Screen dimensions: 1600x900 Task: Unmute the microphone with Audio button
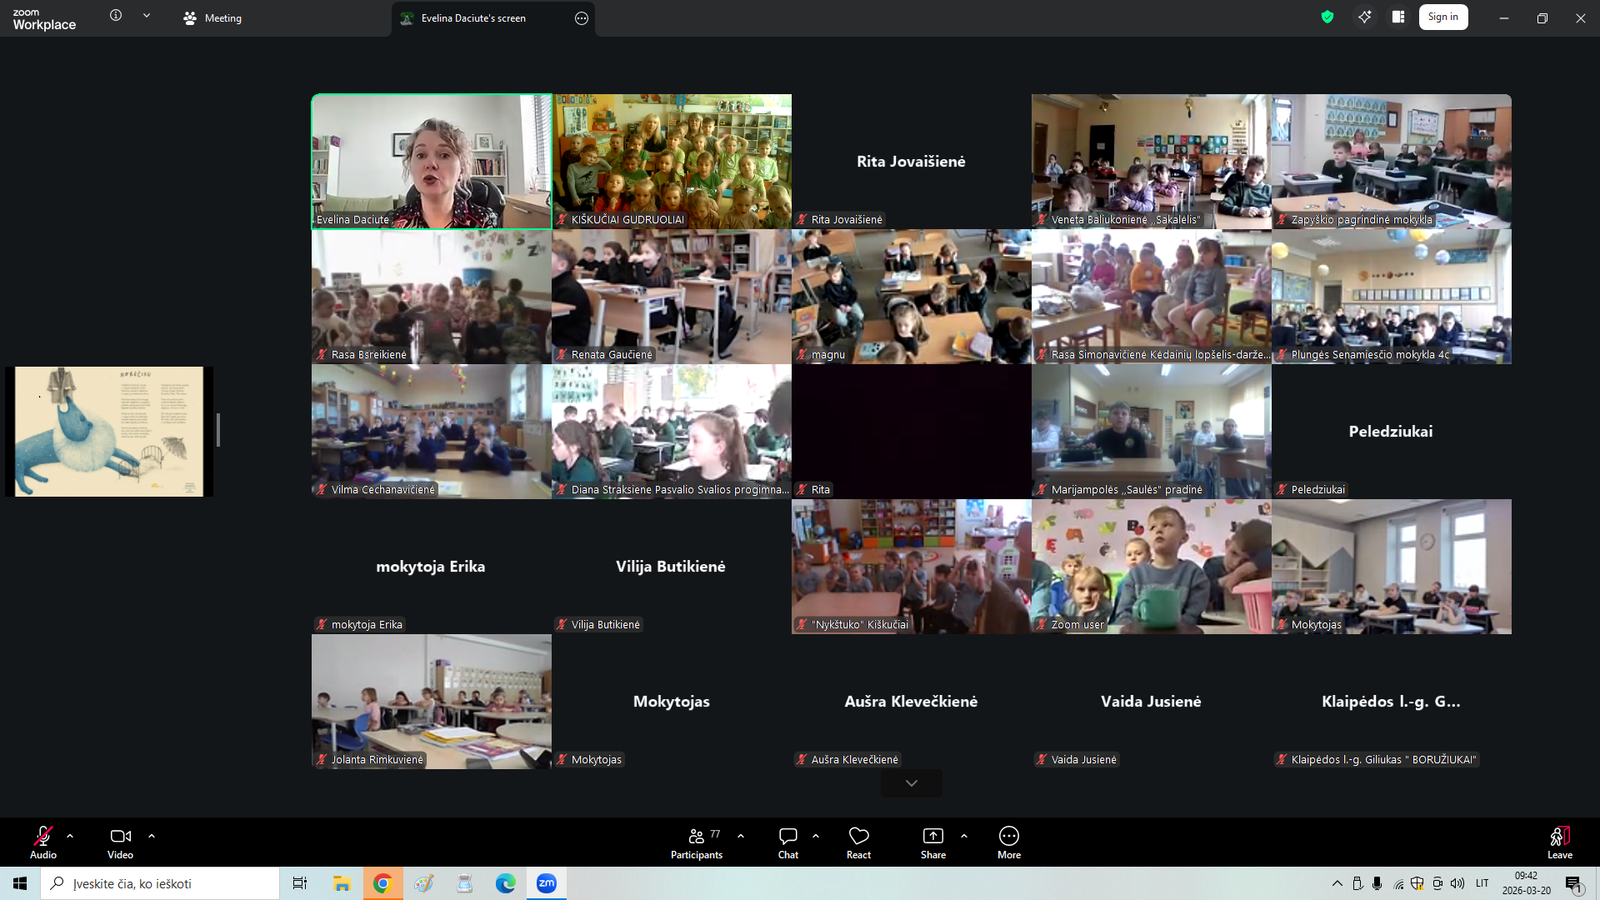pos(43,842)
